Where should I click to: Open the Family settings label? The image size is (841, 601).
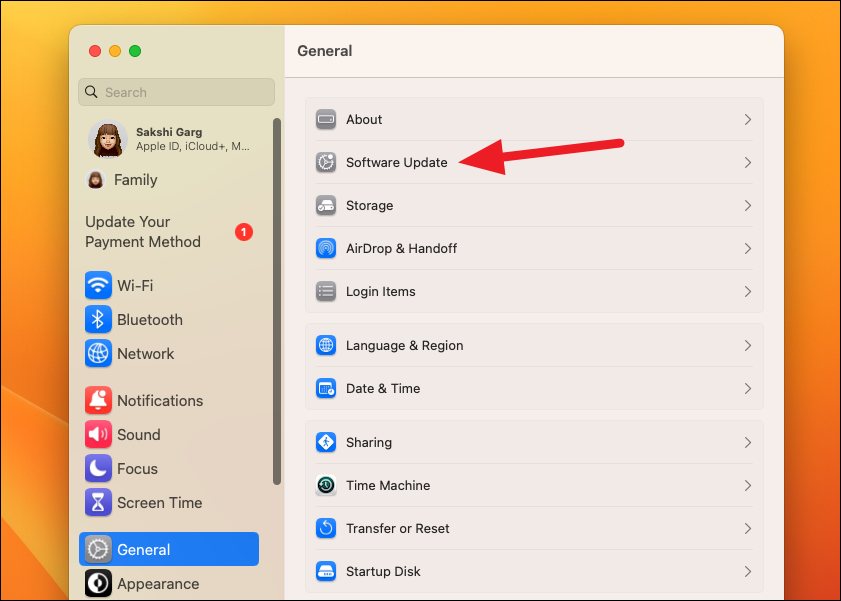(x=136, y=180)
